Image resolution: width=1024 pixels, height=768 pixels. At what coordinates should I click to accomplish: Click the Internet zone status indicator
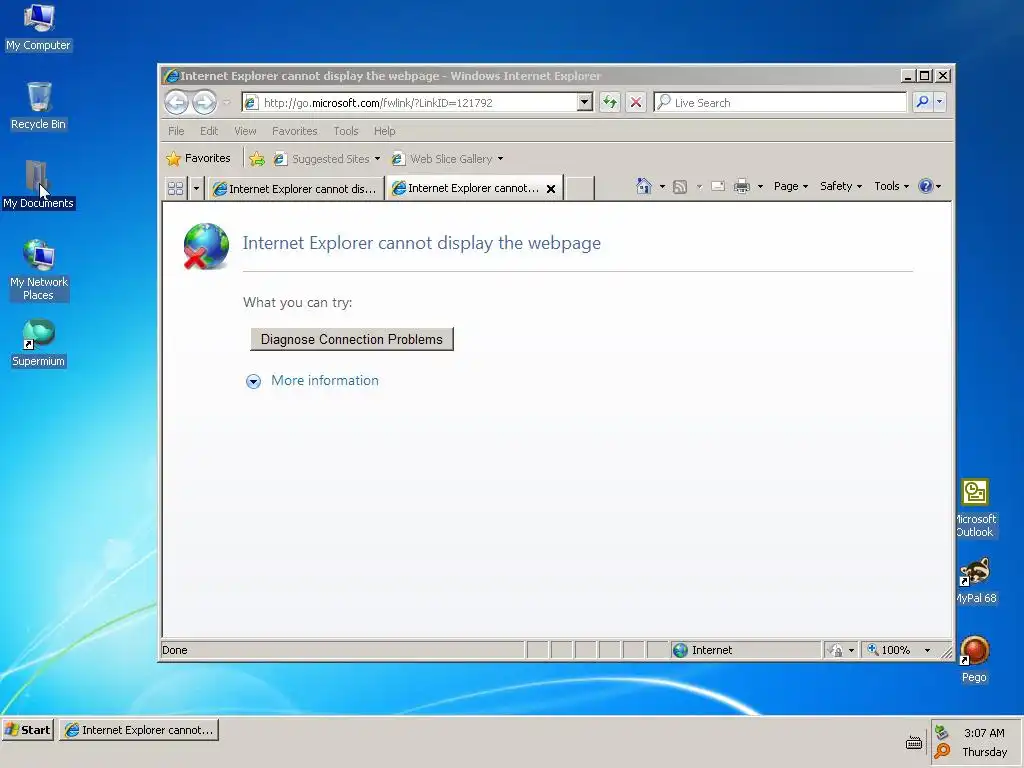[x=744, y=650]
